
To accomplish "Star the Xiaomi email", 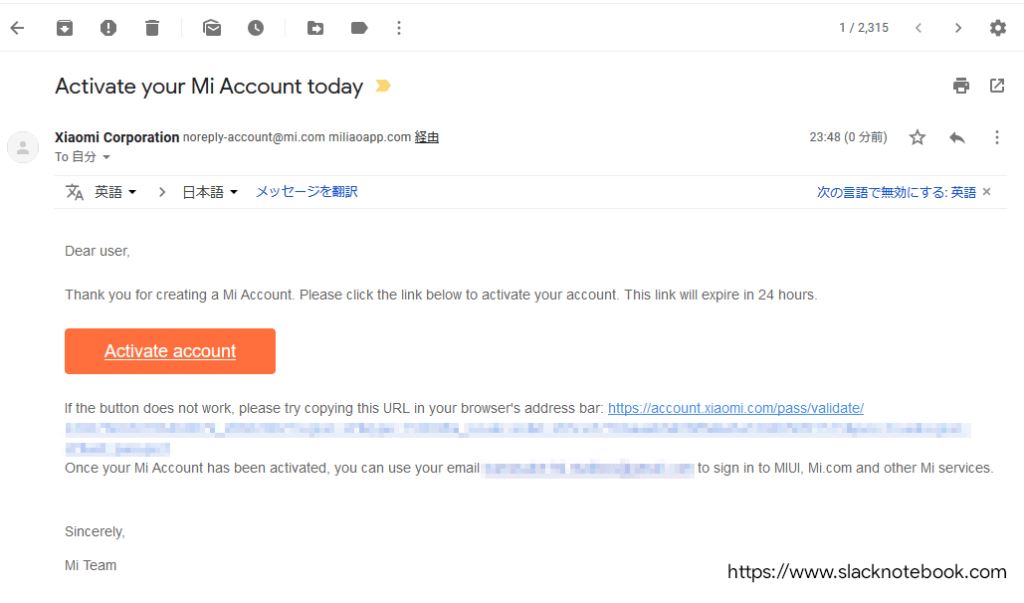I will [x=918, y=137].
